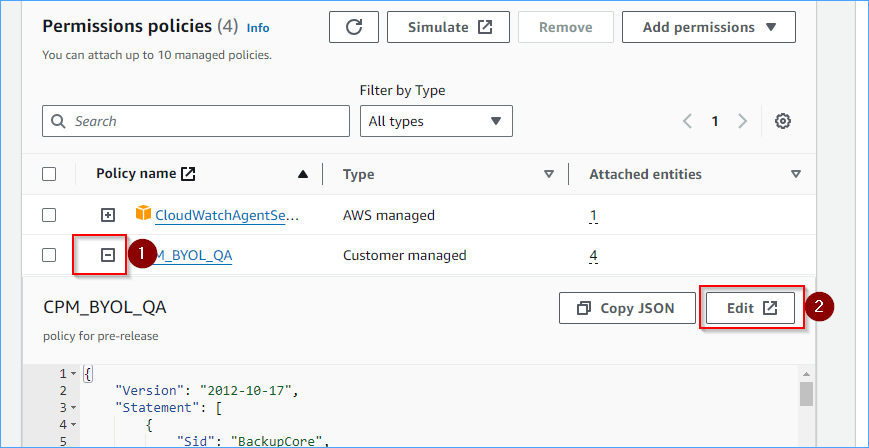The height and width of the screenshot is (448, 869).
Task: Click the JSON scrollbar up arrow
Action: coord(806,374)
